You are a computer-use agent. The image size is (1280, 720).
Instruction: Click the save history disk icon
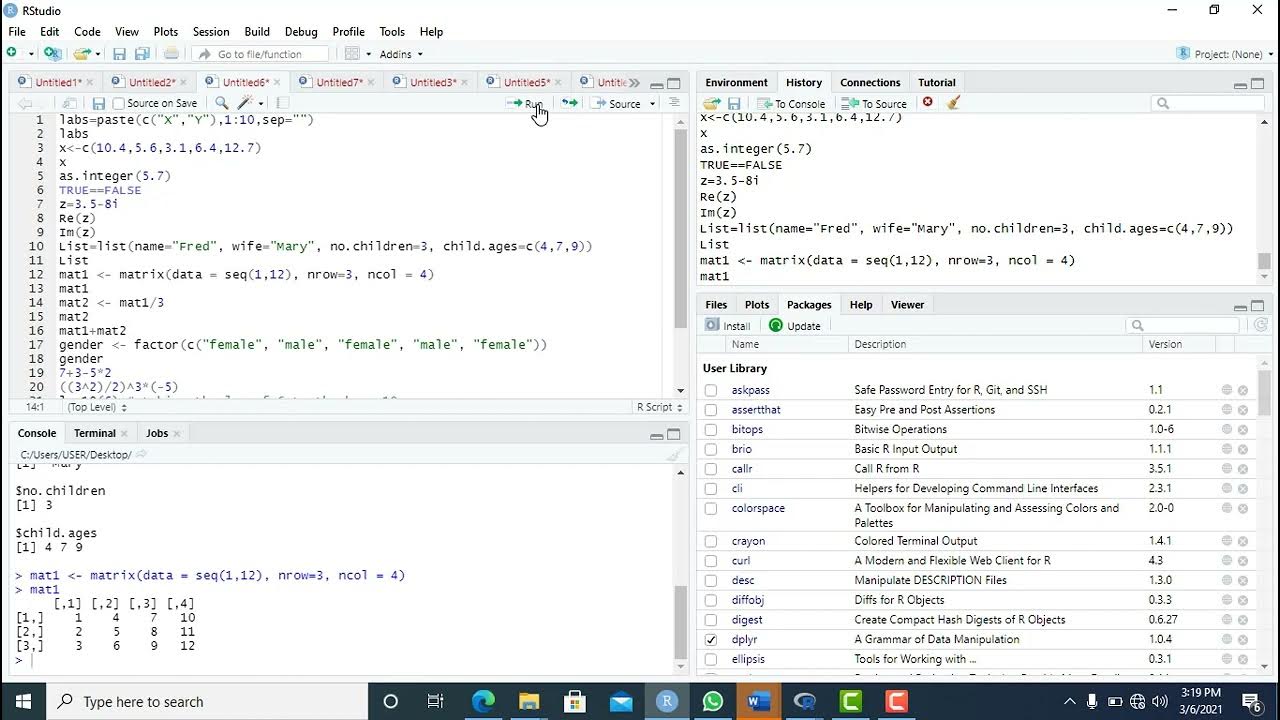pyautogui.click(x=734, y=103)
